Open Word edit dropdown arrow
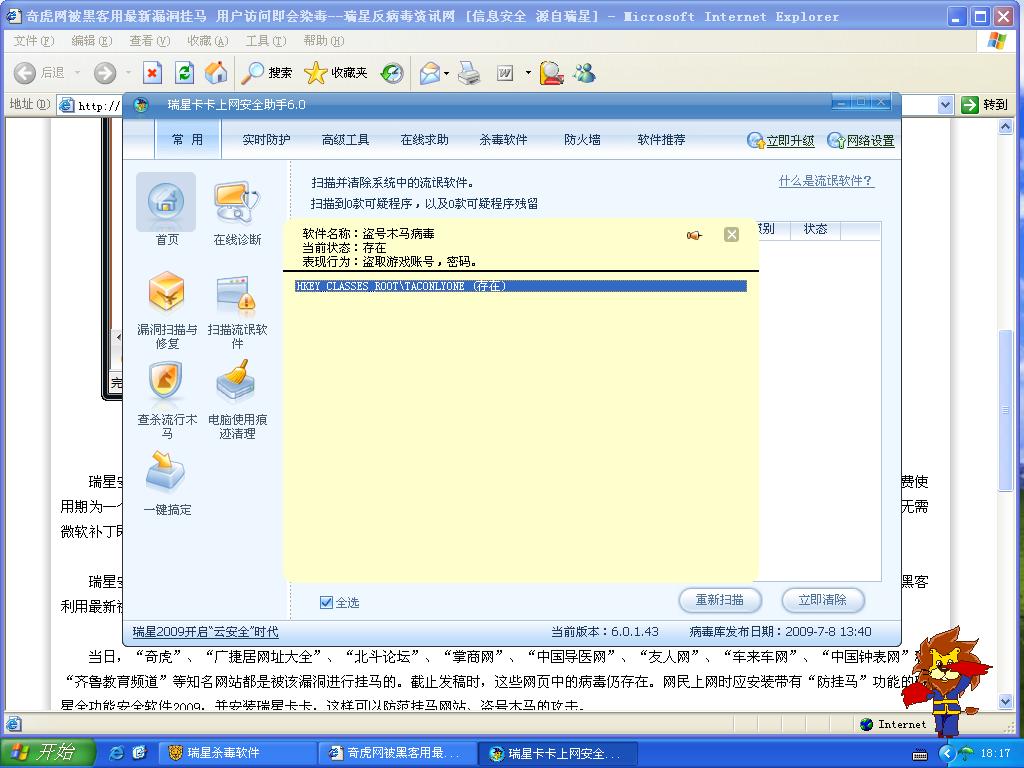This screenshot has height=768, width=1024. pos(528,72)
